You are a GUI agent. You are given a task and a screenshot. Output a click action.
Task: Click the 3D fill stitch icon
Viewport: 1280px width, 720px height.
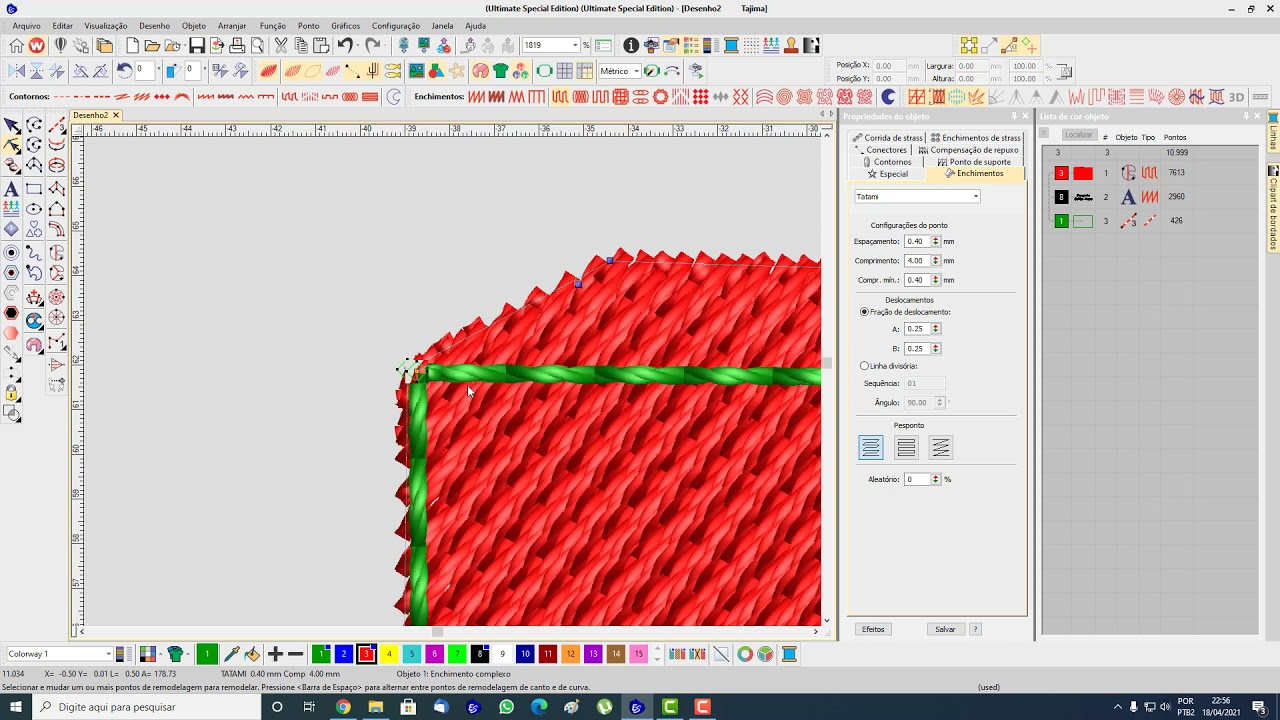(1237, 97)
